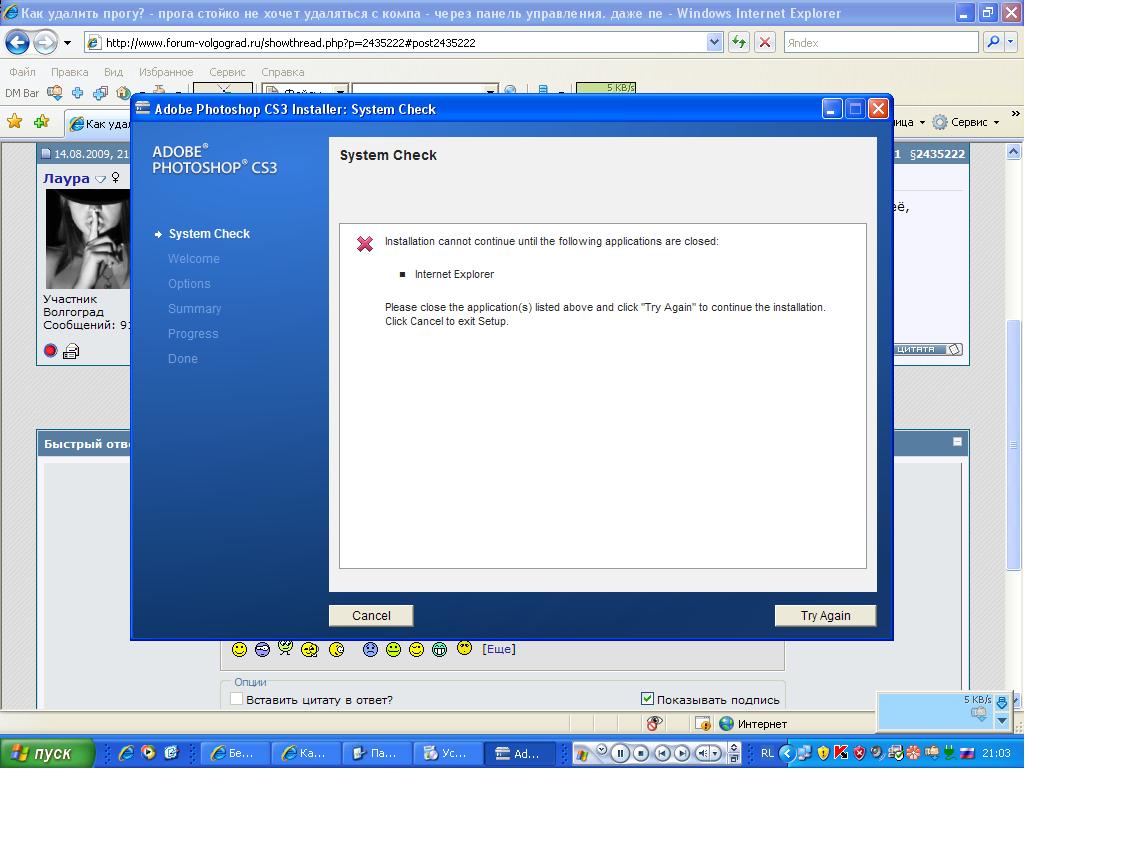Open the search provider dropdown arrow
This screenshot has height=845, width=1127.
[1011, 42]
